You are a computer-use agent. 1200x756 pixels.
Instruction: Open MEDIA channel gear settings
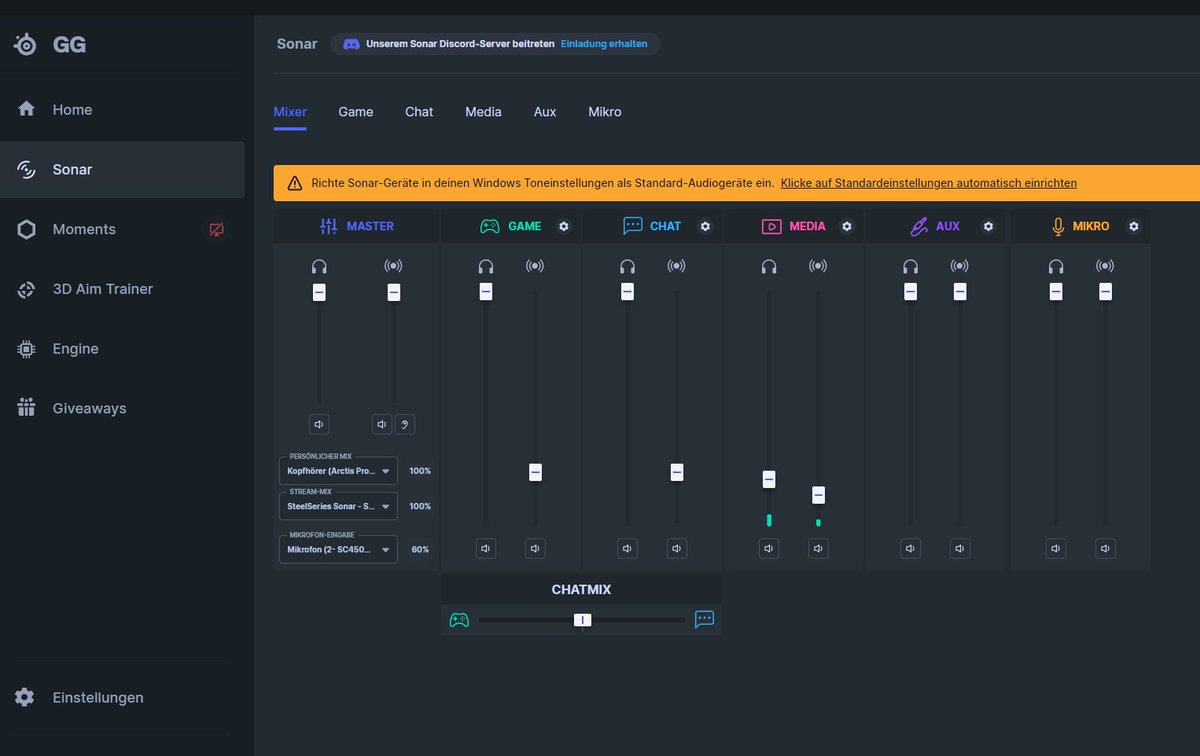click(847, 226)
